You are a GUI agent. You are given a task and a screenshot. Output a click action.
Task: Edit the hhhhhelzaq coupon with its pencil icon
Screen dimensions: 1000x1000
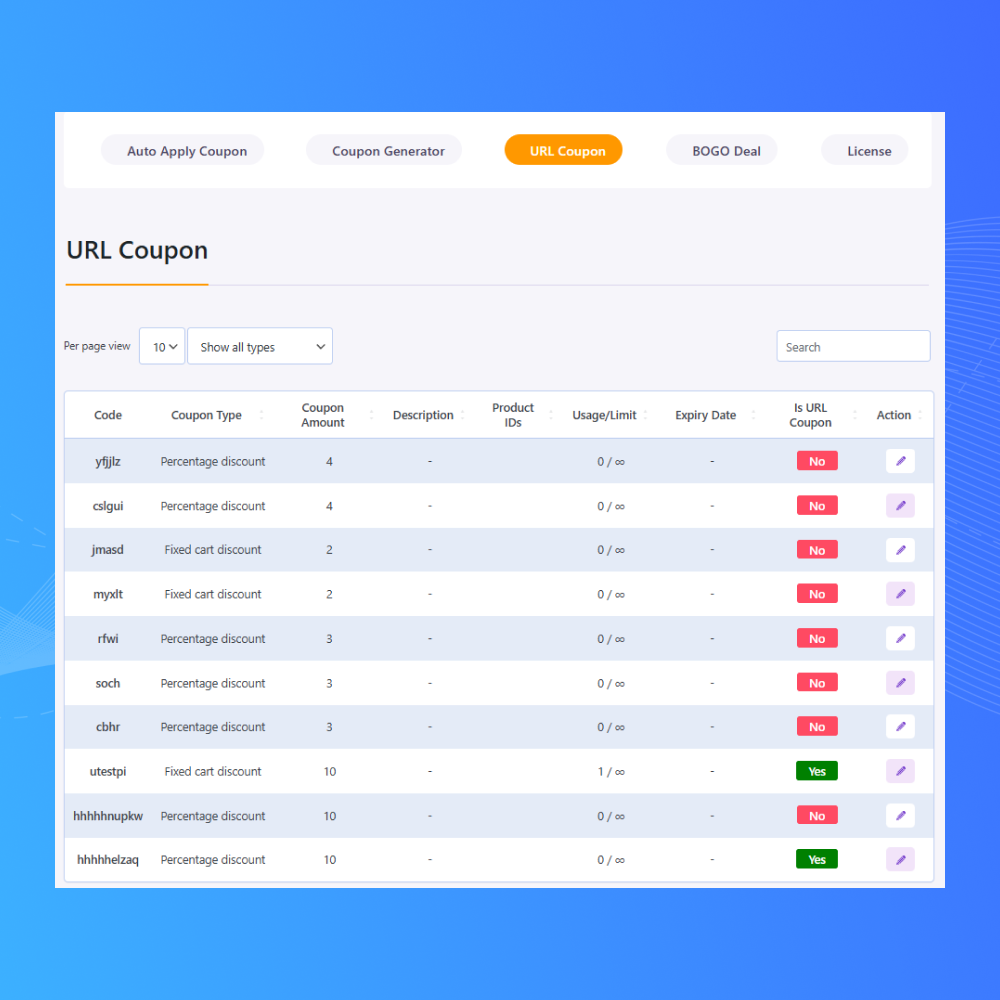point(900,860)
